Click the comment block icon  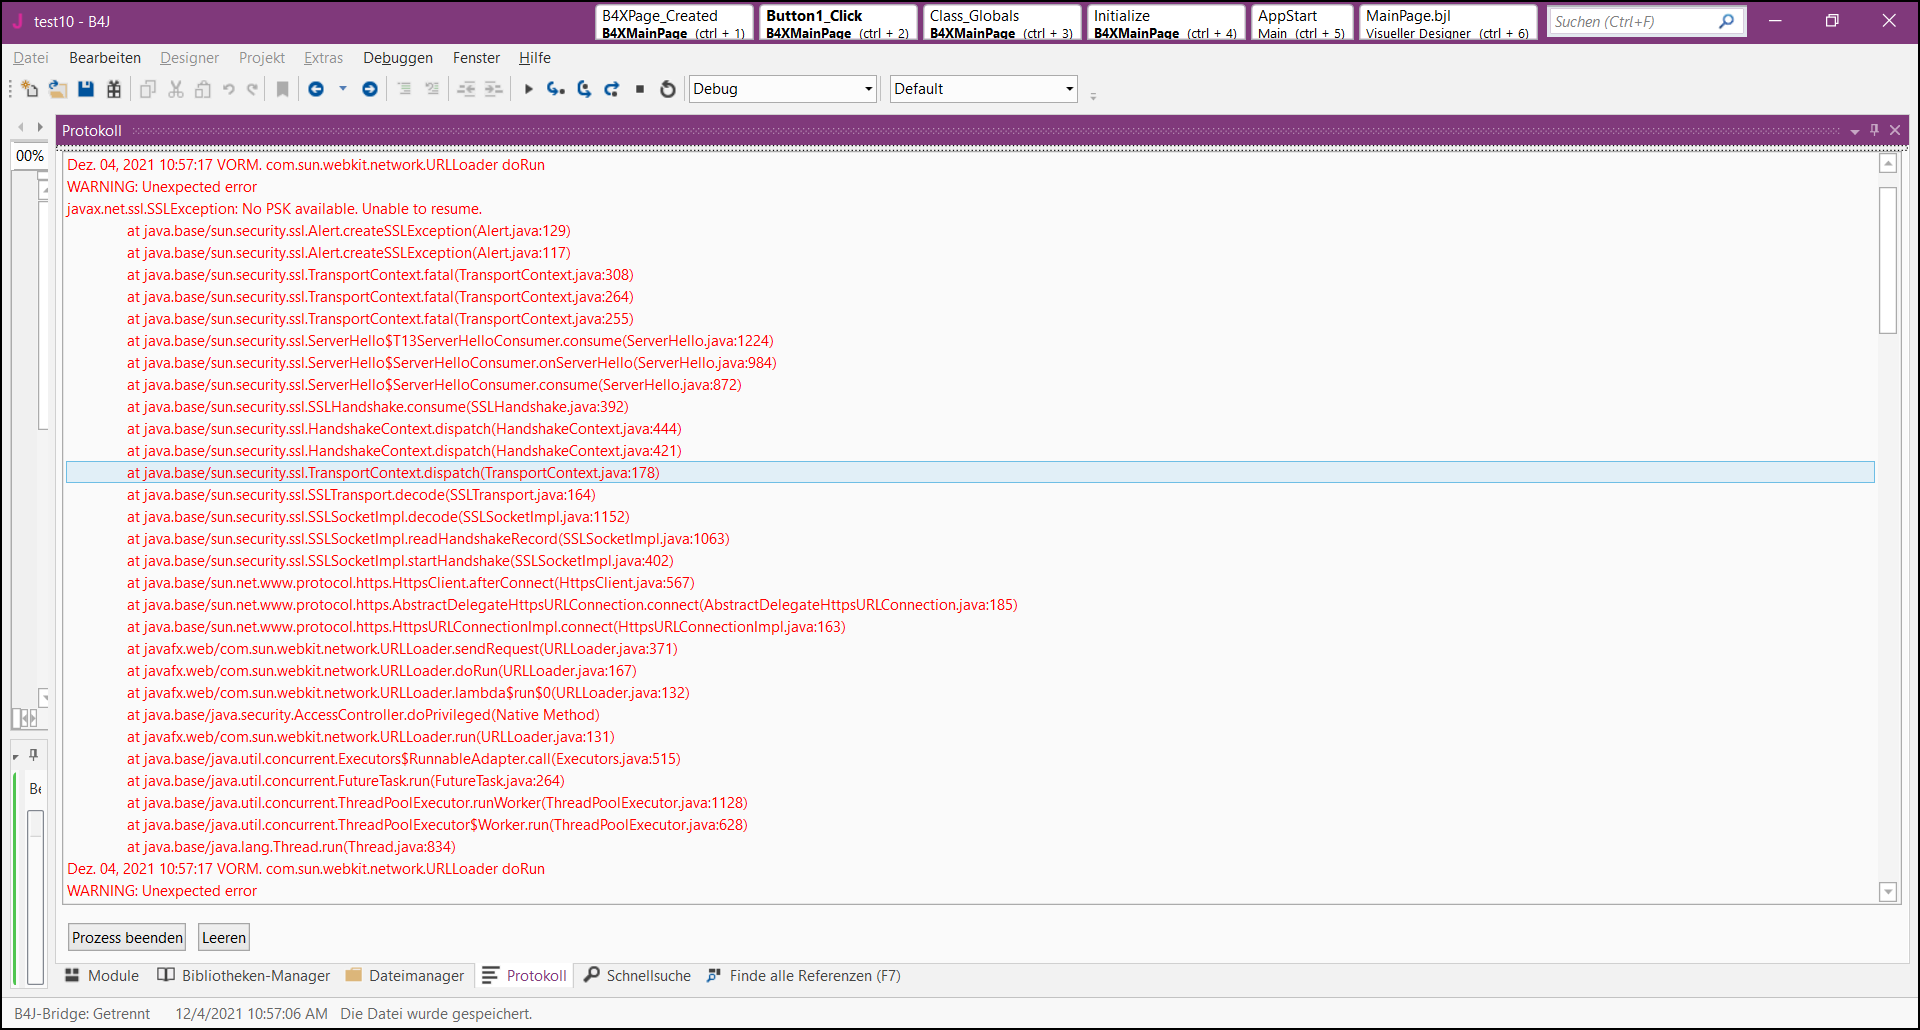[x=405, y=89]
